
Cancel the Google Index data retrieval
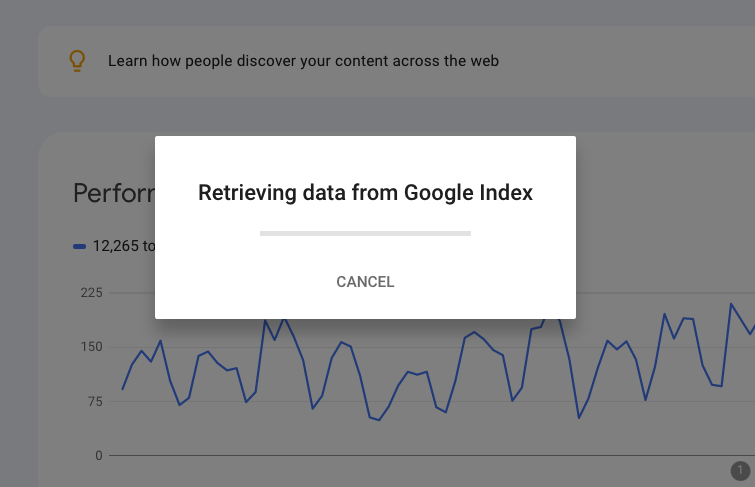[365, 282]
